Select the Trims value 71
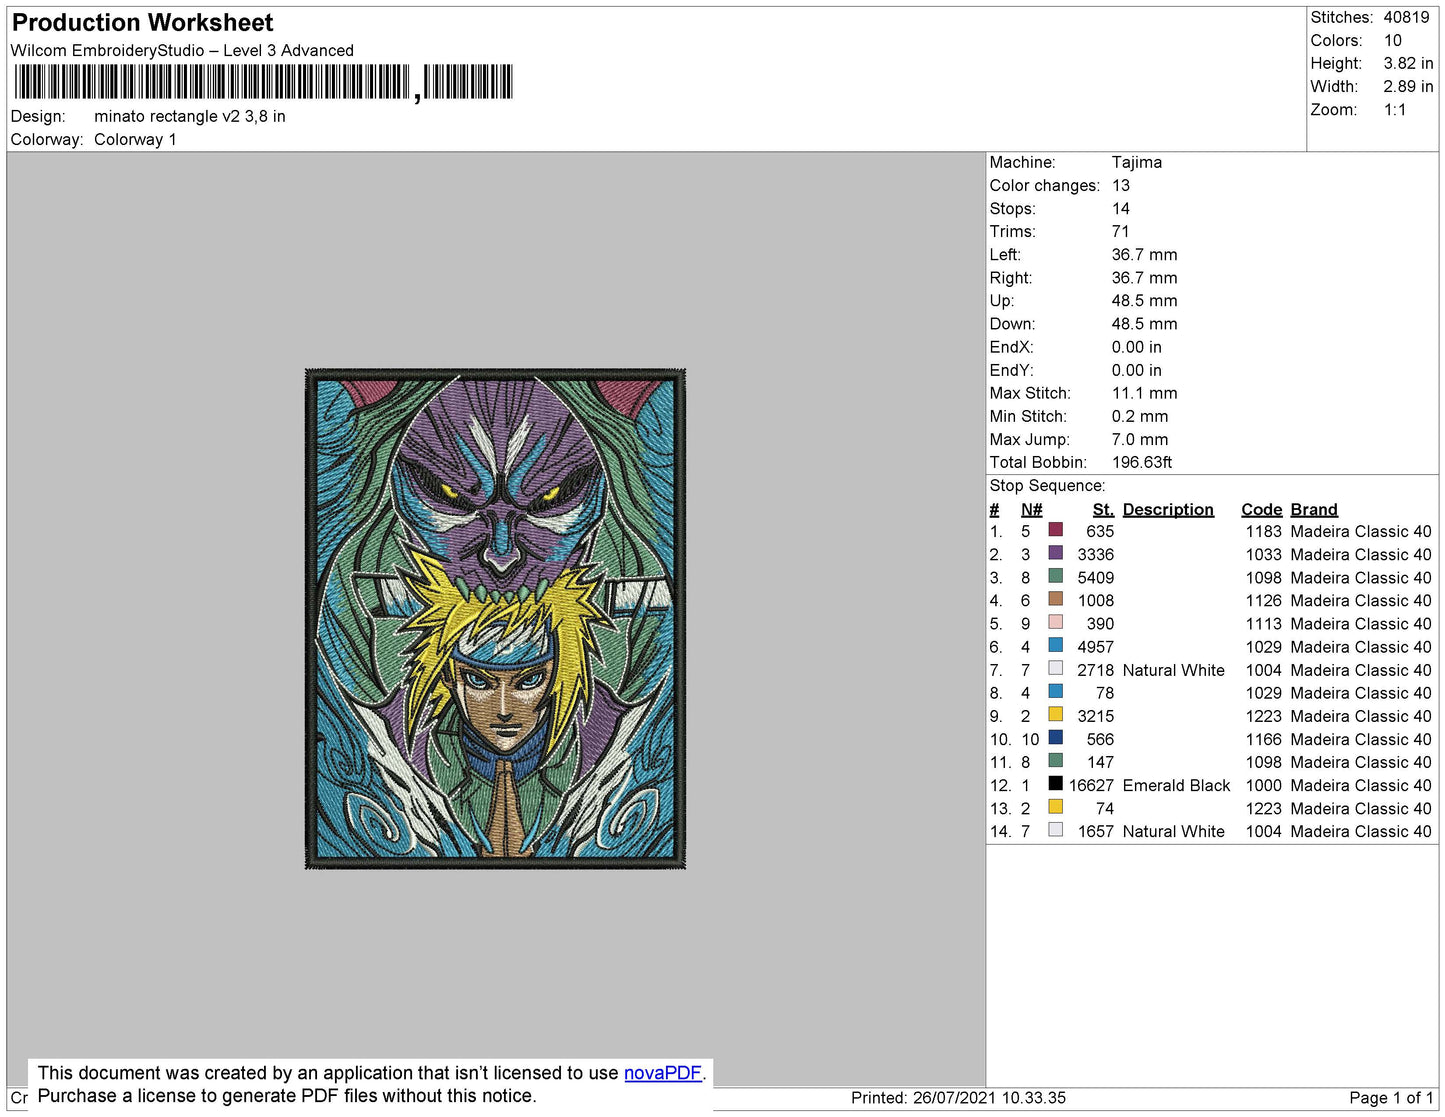This screenshot has width=1445, height=1117. [x=1120, y=232]
